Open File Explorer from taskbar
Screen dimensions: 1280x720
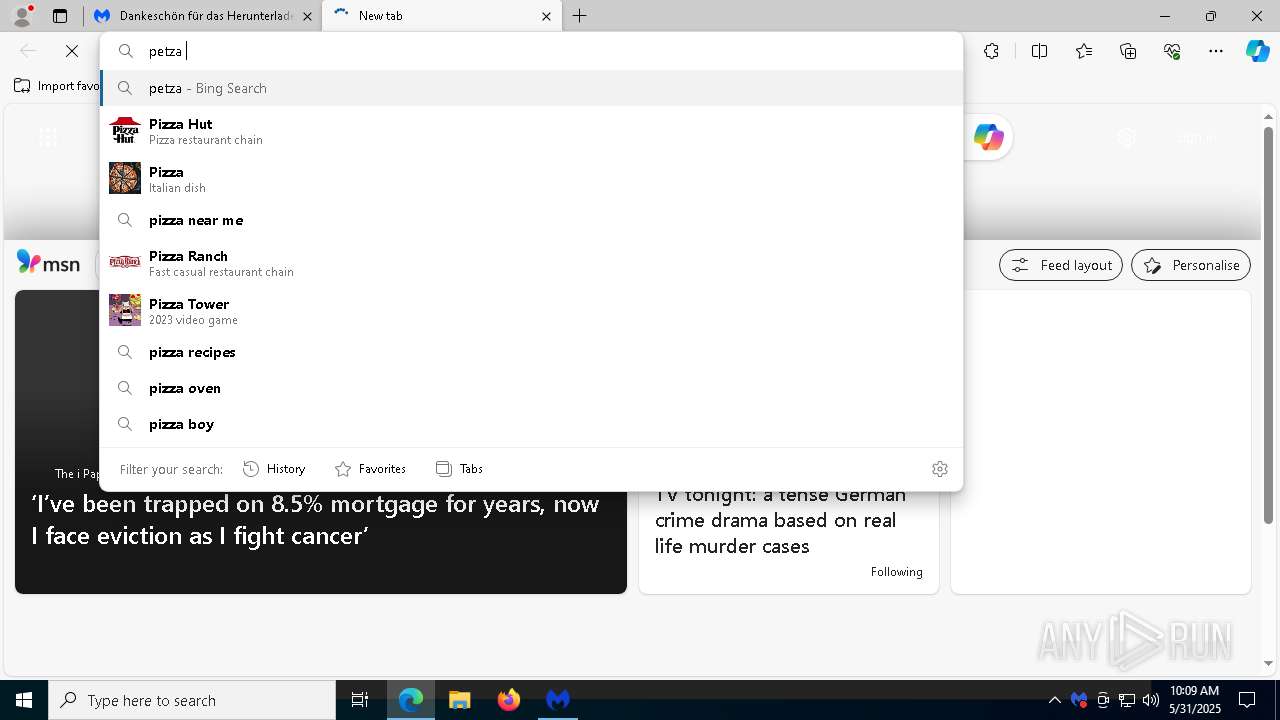(460, 700)
